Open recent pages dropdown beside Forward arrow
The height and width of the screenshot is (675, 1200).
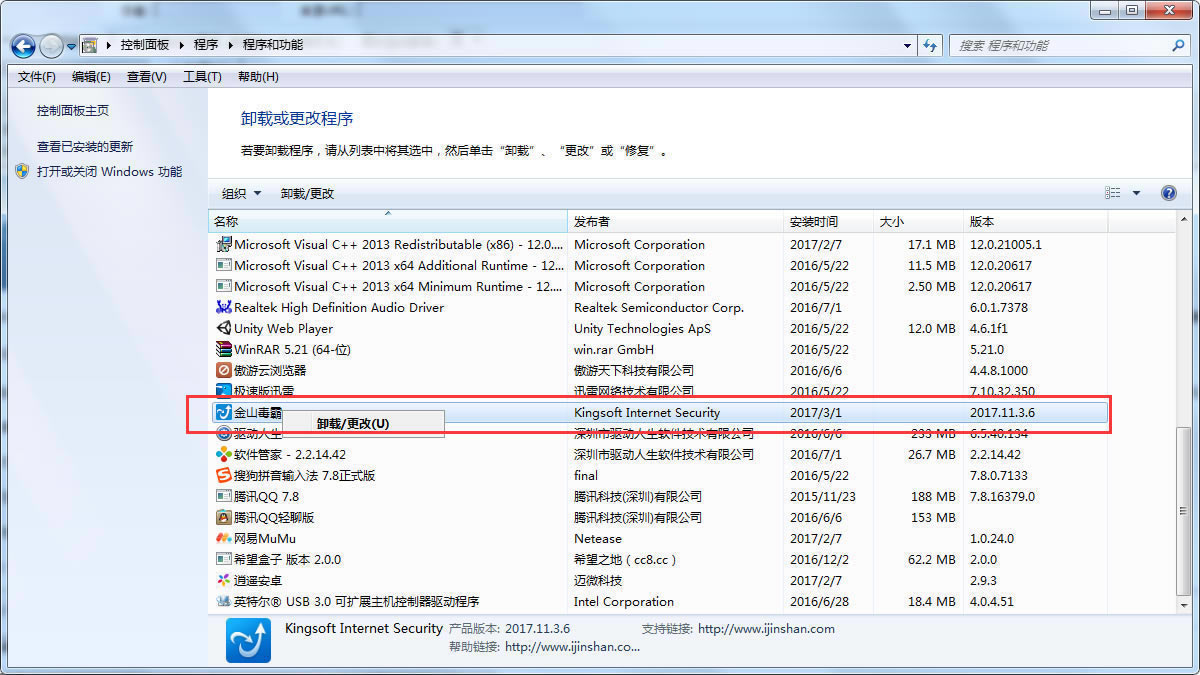[x=71, y=46]
